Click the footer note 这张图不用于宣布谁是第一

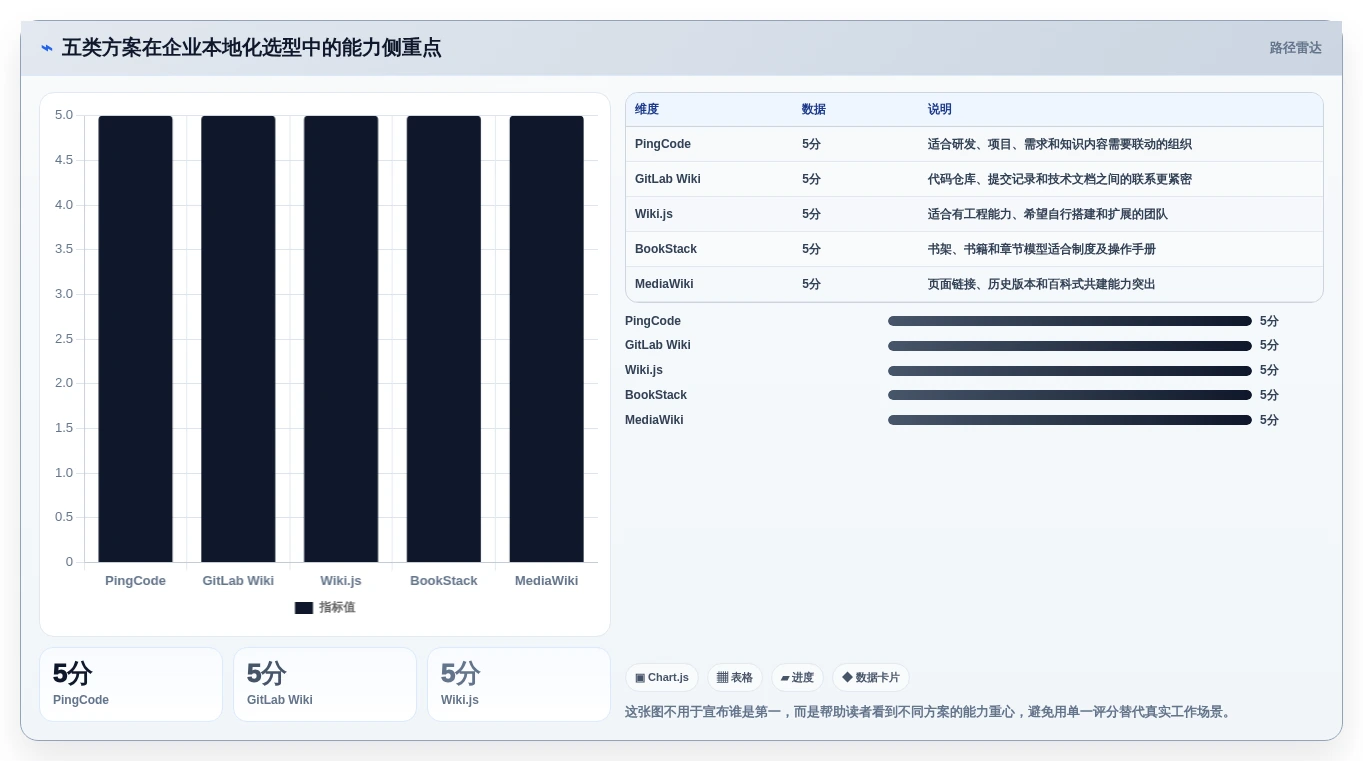[x=930, y=712]
